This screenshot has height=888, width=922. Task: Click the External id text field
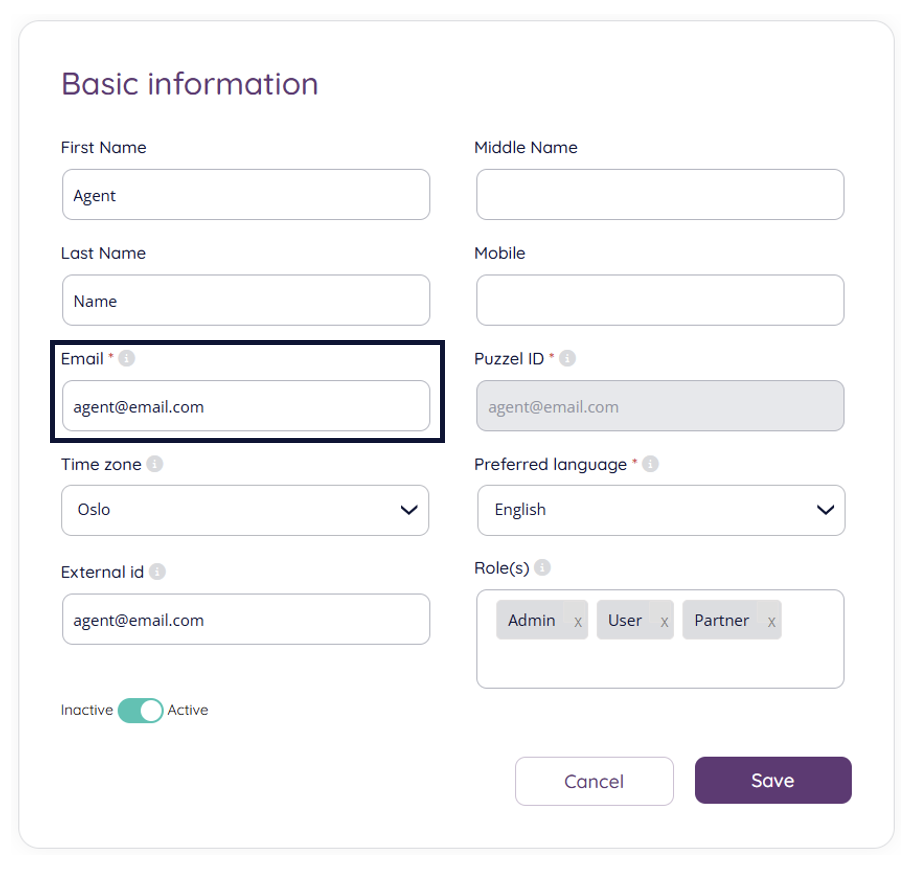click(x=245, y=620)
